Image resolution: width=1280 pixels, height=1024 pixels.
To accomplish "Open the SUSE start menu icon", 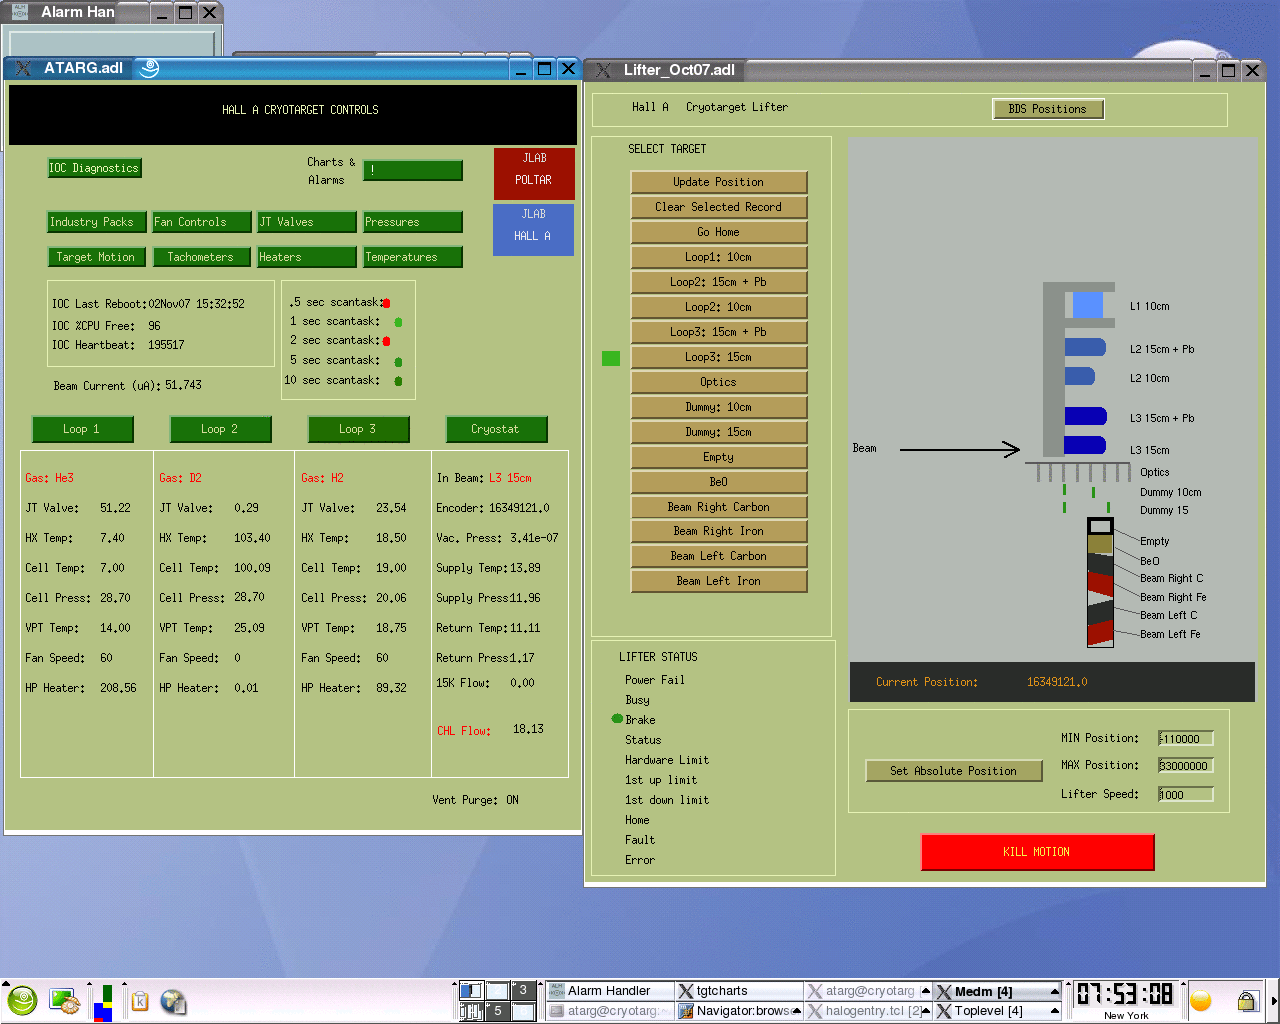I will pos(22,1000).
